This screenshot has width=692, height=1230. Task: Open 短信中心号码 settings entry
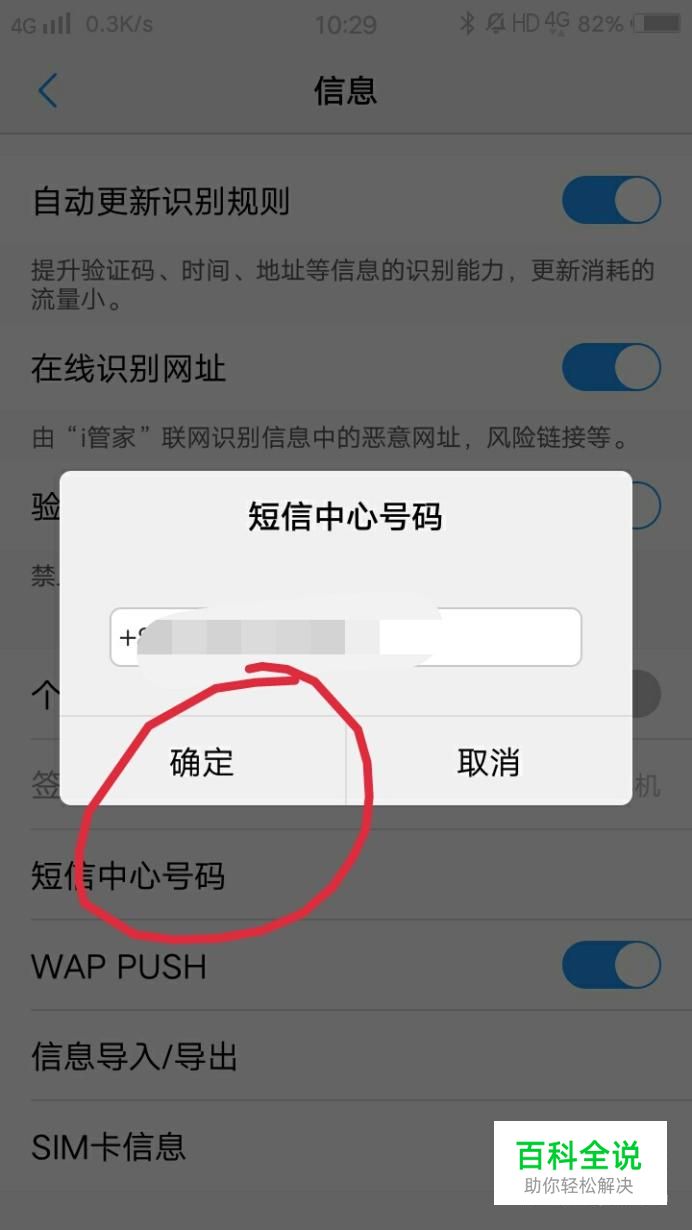coord(345,876)
